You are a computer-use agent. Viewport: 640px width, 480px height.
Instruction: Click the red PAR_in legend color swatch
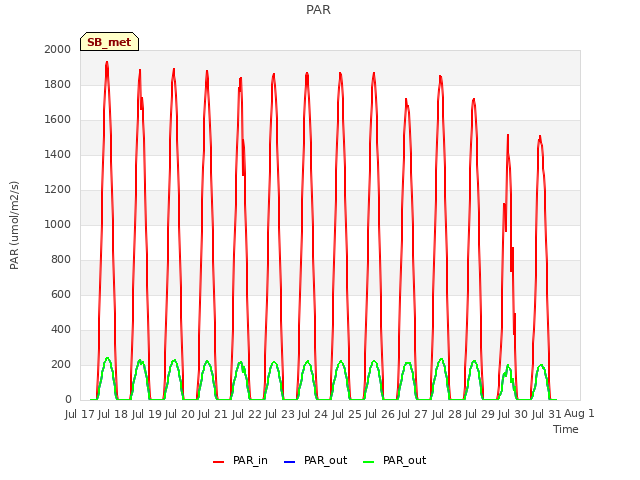tap(218, 462)
